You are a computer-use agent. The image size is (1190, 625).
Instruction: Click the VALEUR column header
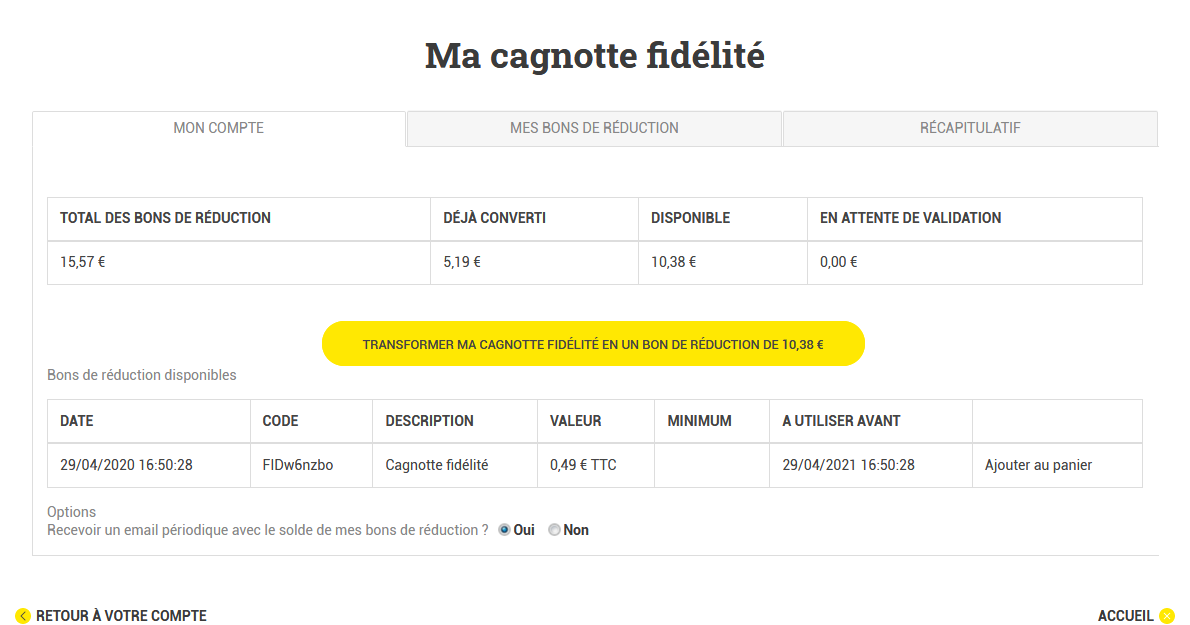tap(575, 421)
